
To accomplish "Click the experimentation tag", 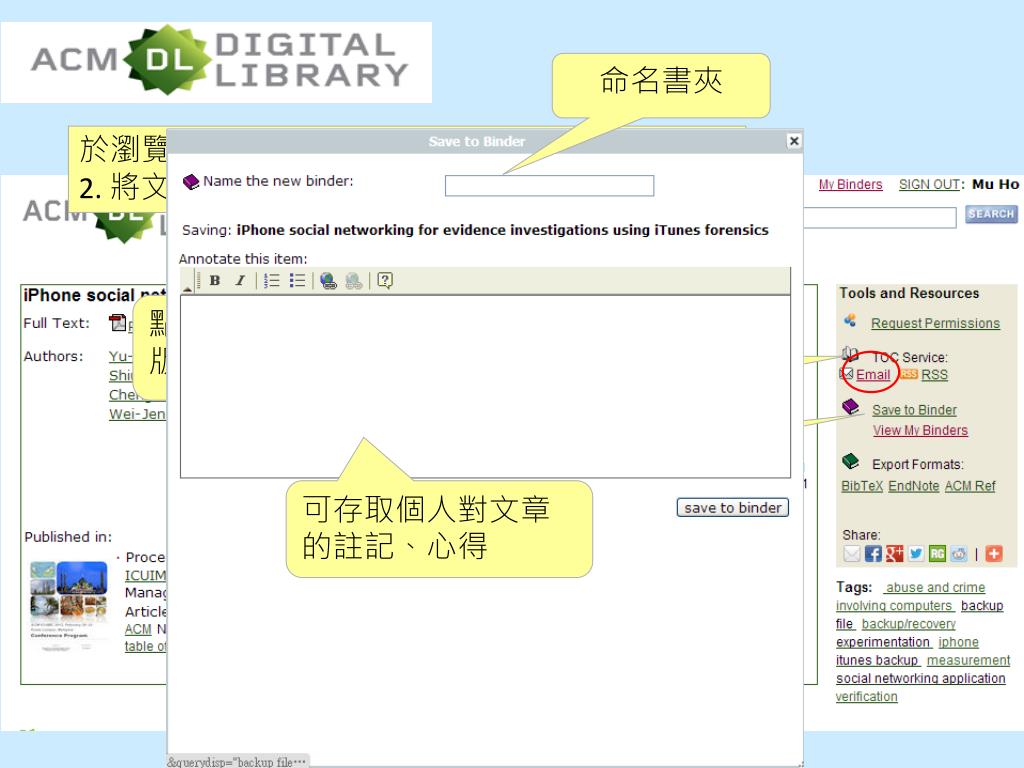I will coord(883,643).
